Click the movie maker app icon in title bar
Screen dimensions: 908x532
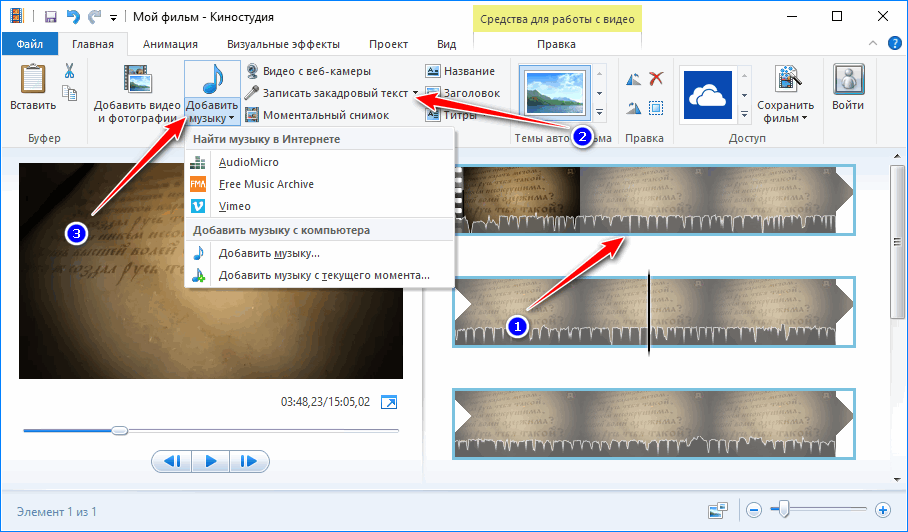coord(17,16)
